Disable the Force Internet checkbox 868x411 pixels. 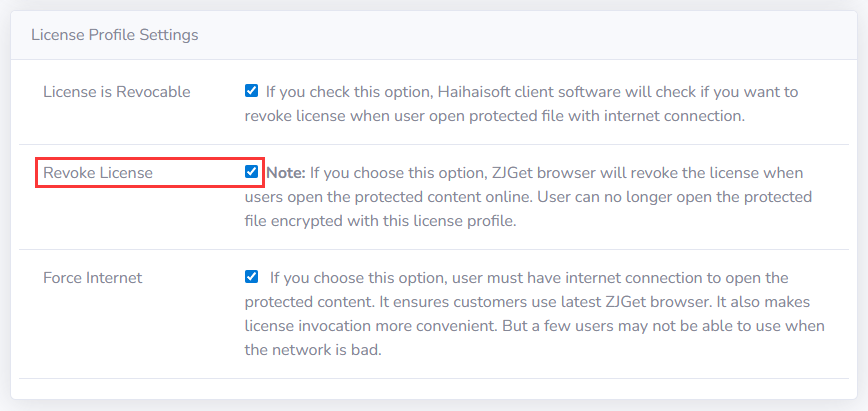tap(251, 277)
